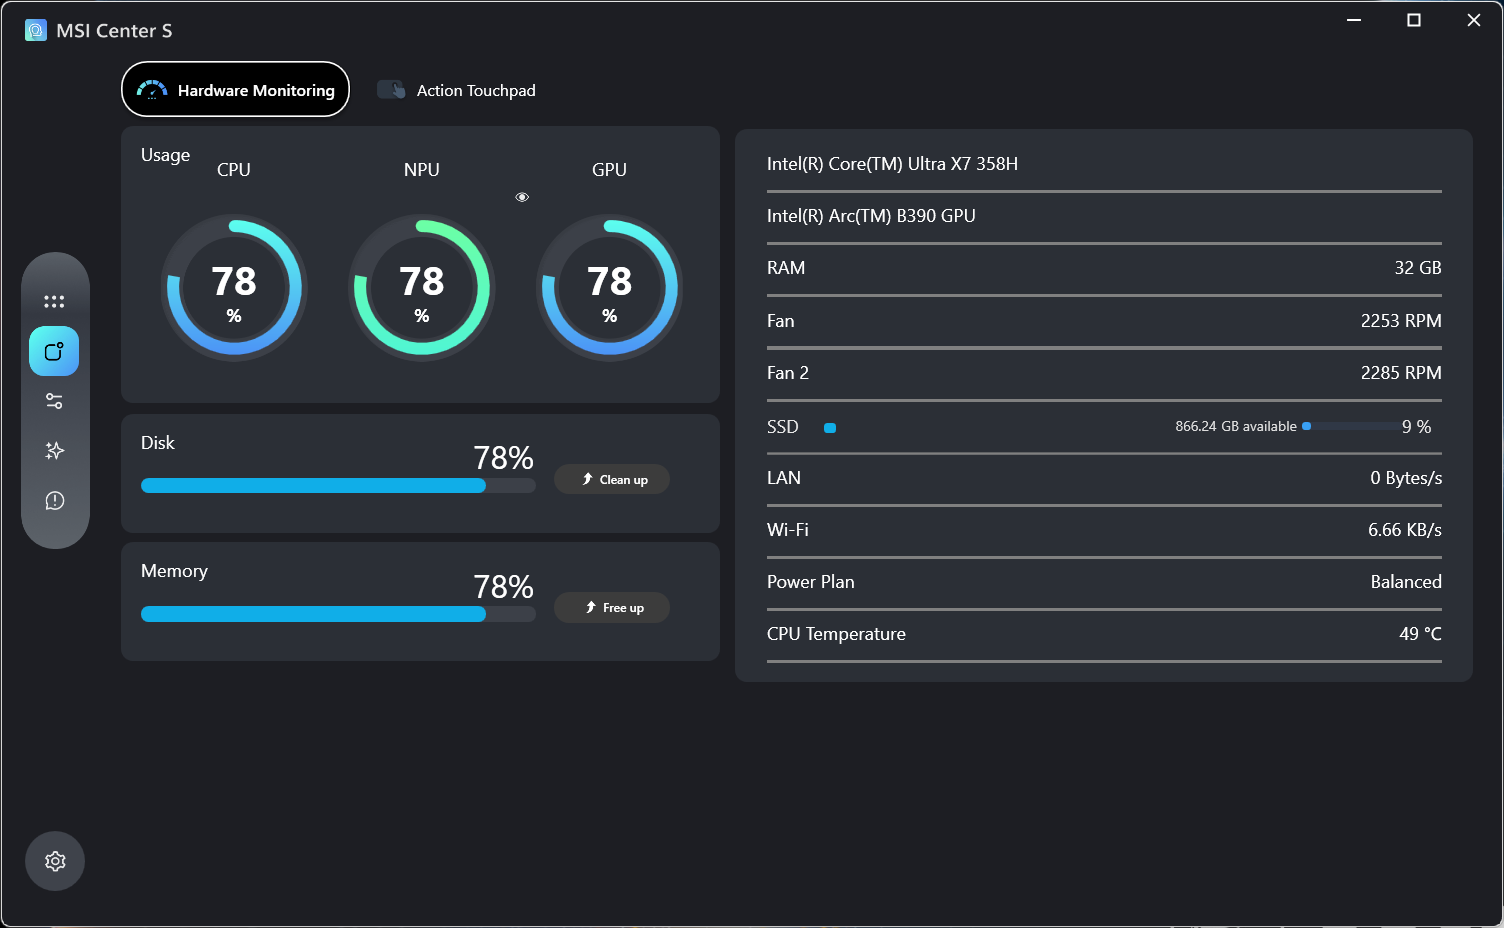Click the GPU usage gauge
Screen dimensions: 1504x928
[x=609, y=288]
